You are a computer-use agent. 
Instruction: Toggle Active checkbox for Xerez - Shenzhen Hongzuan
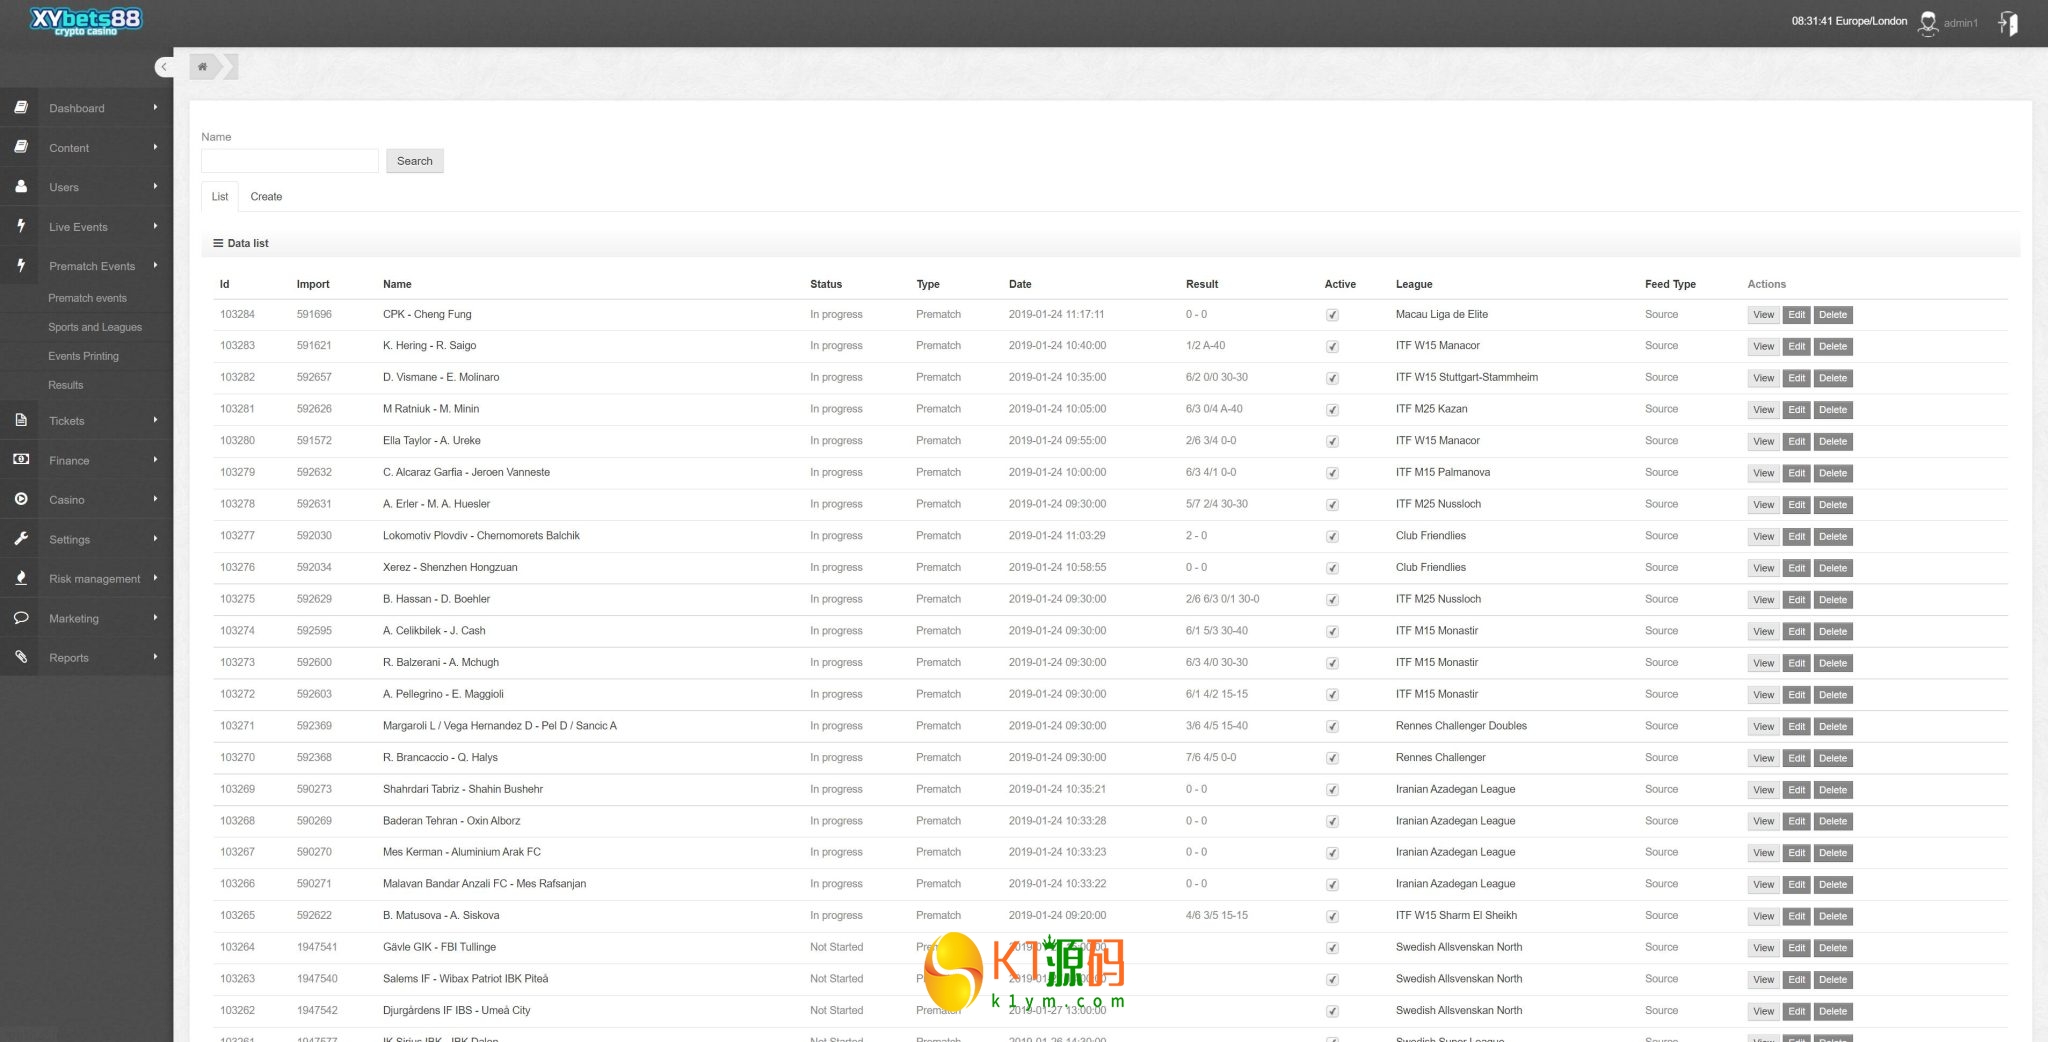pos(1332,568)
